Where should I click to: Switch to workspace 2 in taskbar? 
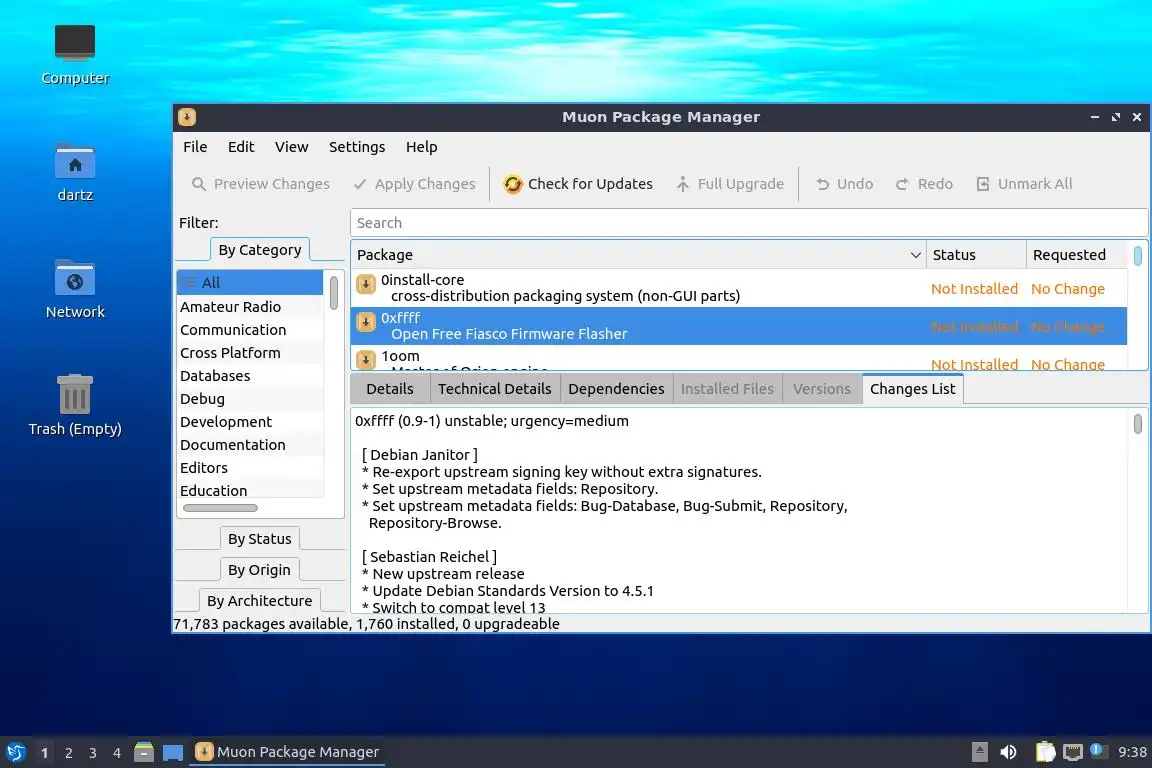(x=68, y=753)
